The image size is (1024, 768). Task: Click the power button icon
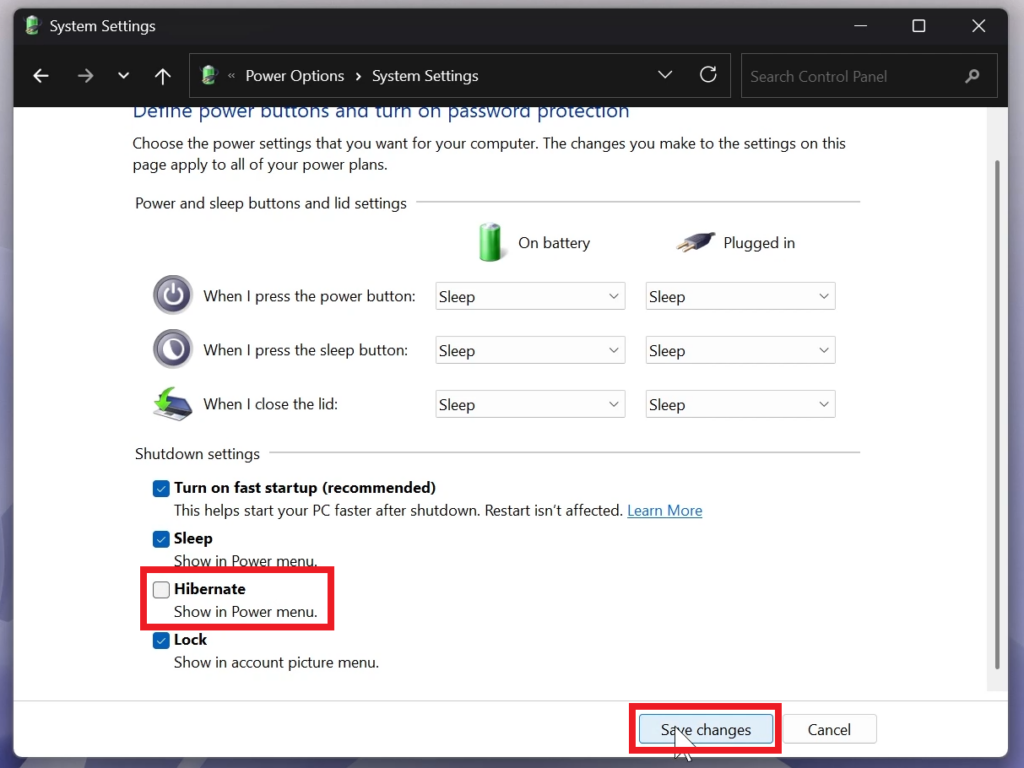[172, 296]
